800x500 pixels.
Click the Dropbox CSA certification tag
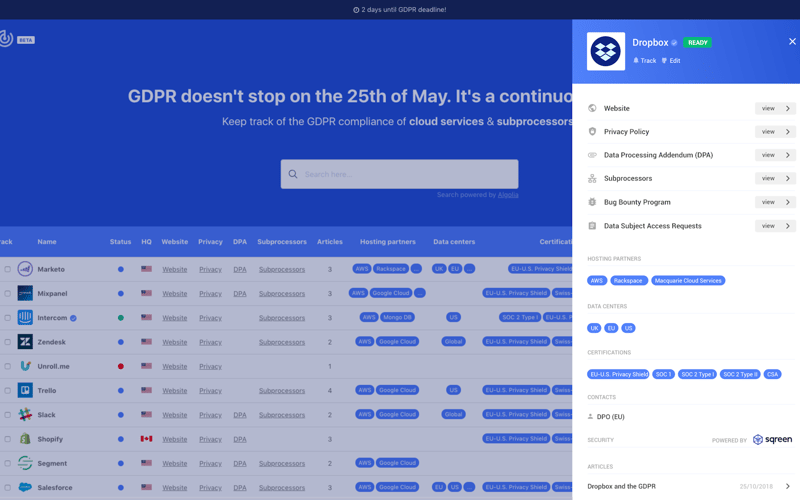(772, 374)
